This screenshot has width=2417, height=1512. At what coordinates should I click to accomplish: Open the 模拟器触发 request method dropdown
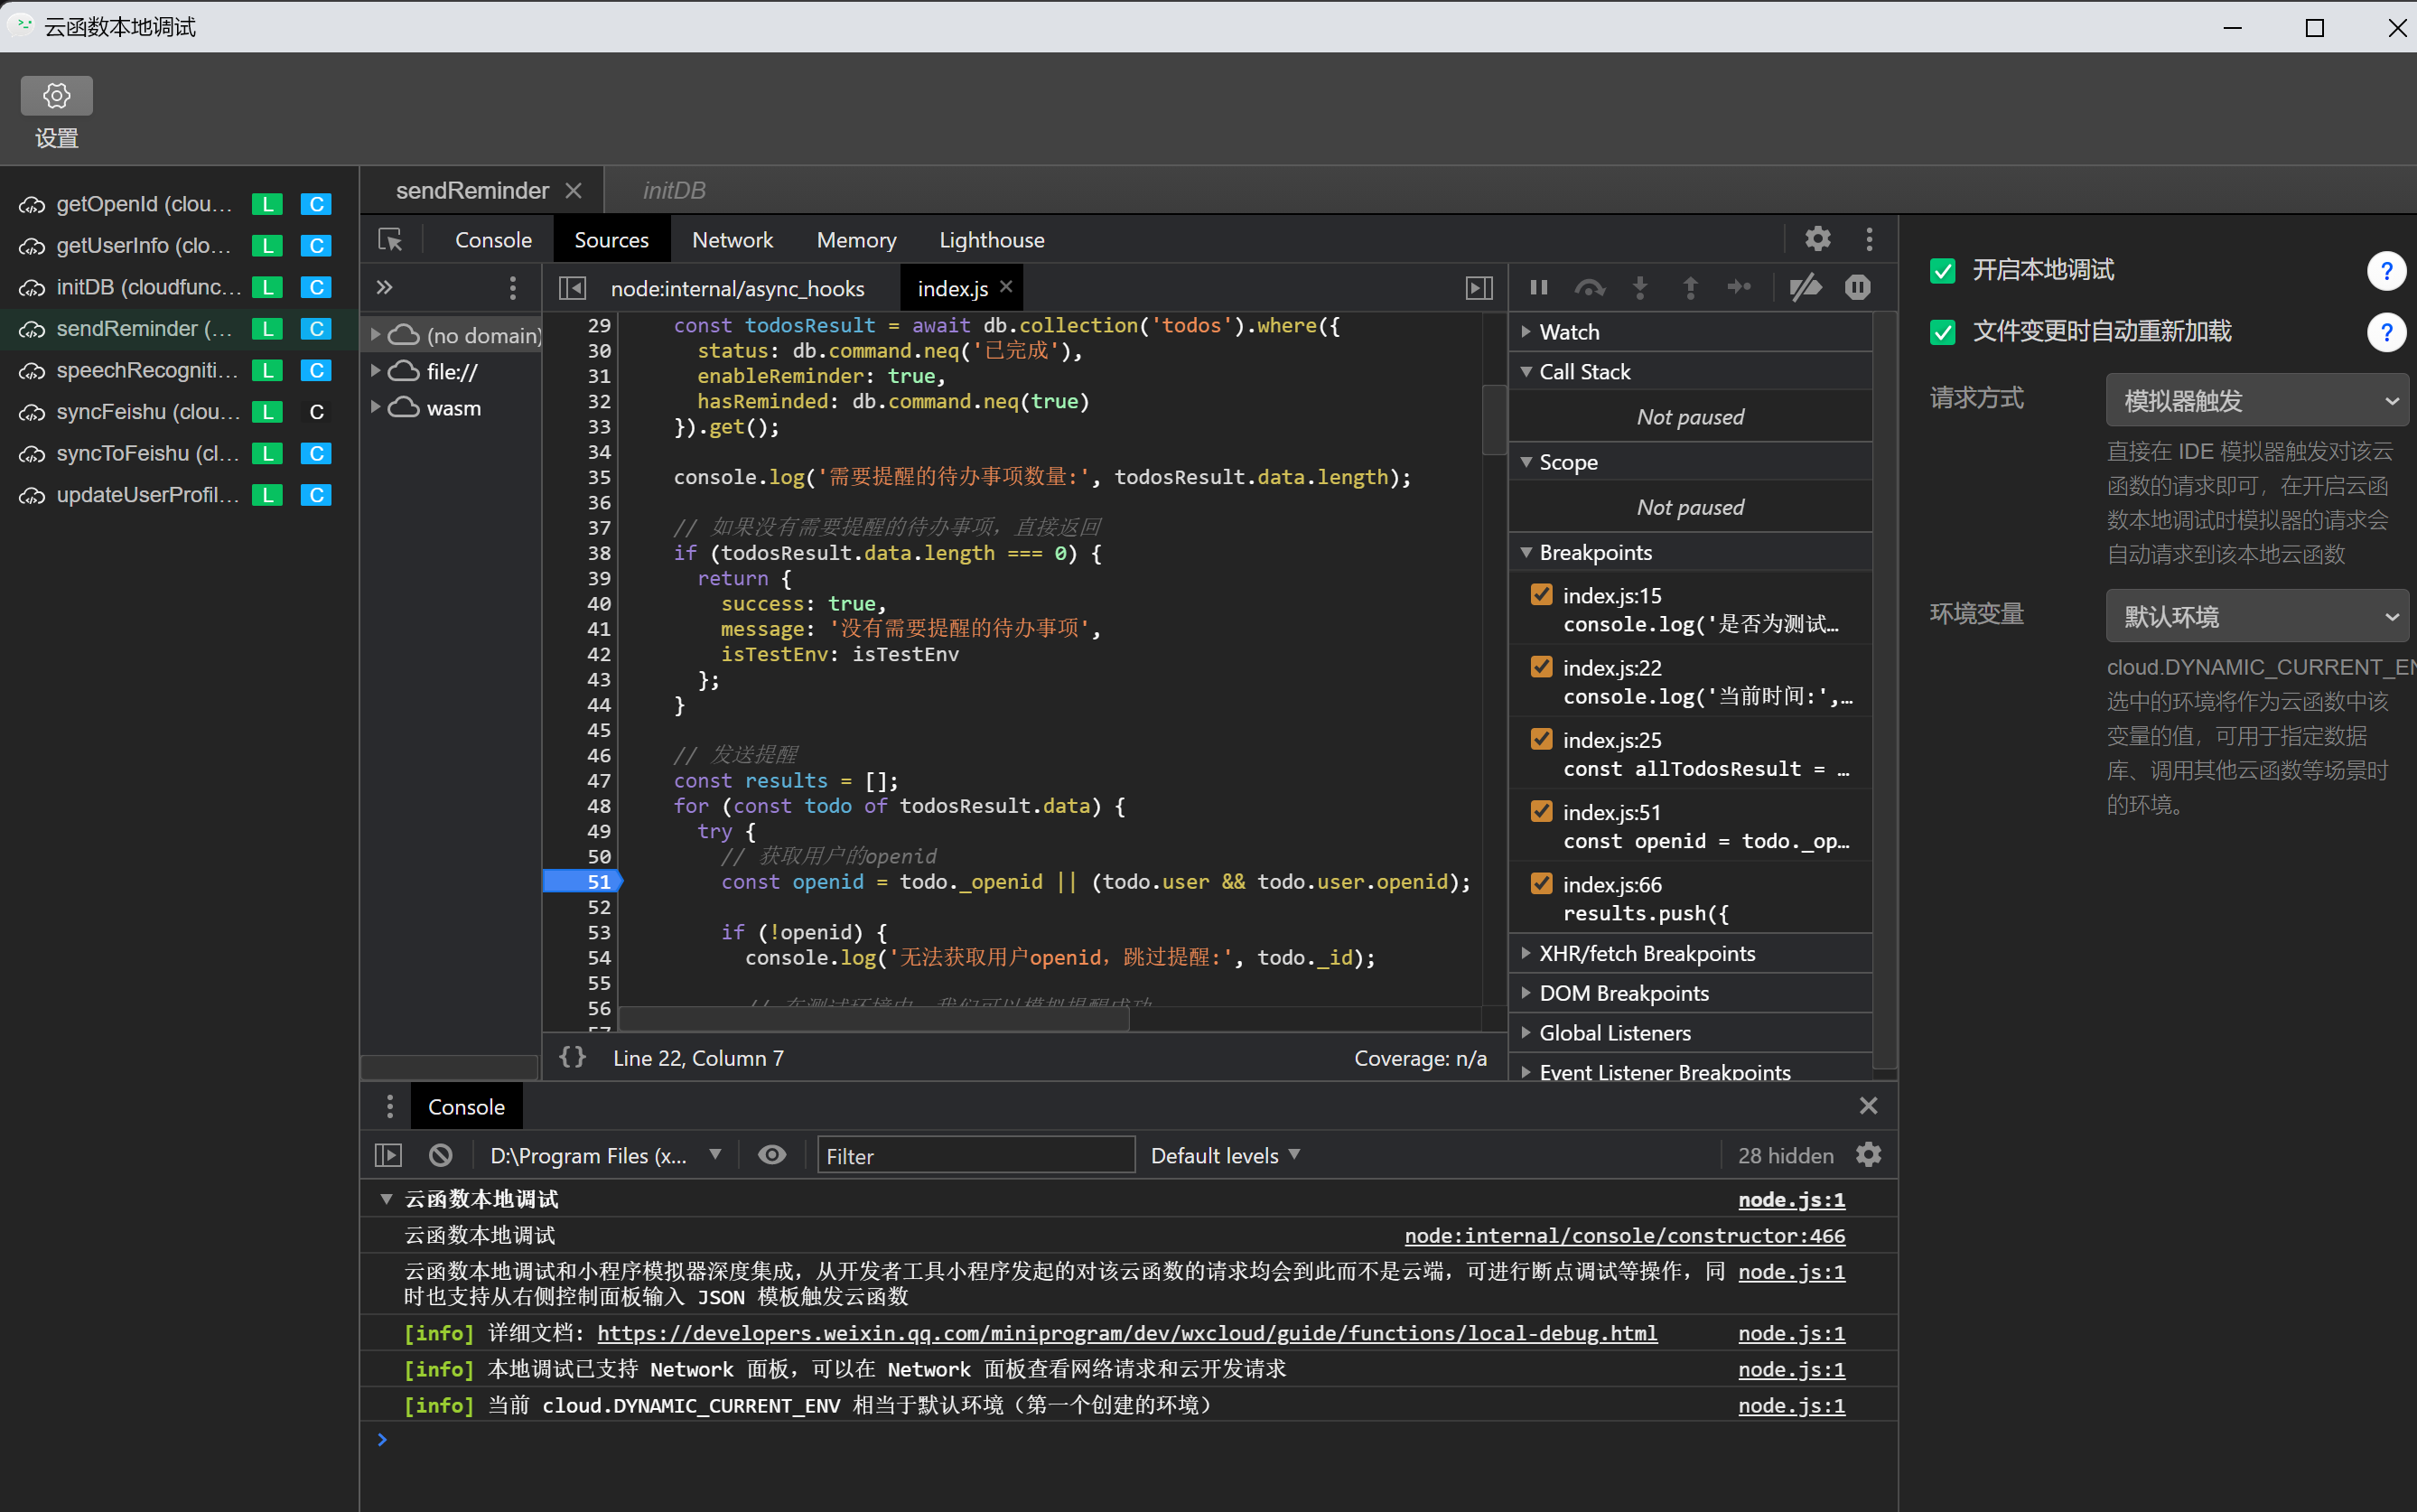(x=2256, y=401)
